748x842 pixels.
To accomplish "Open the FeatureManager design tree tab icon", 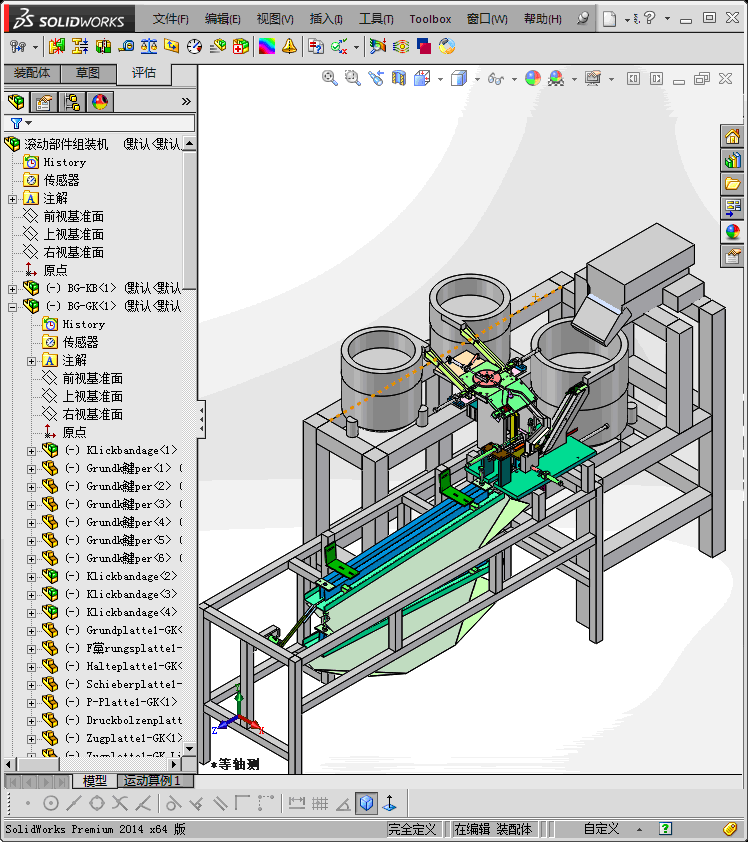I will tap(16, 101).
